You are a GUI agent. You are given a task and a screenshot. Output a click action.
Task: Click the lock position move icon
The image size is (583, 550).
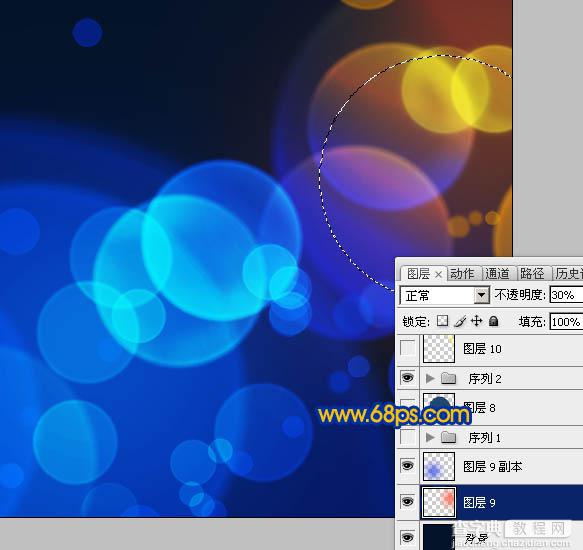coord(477,321)
